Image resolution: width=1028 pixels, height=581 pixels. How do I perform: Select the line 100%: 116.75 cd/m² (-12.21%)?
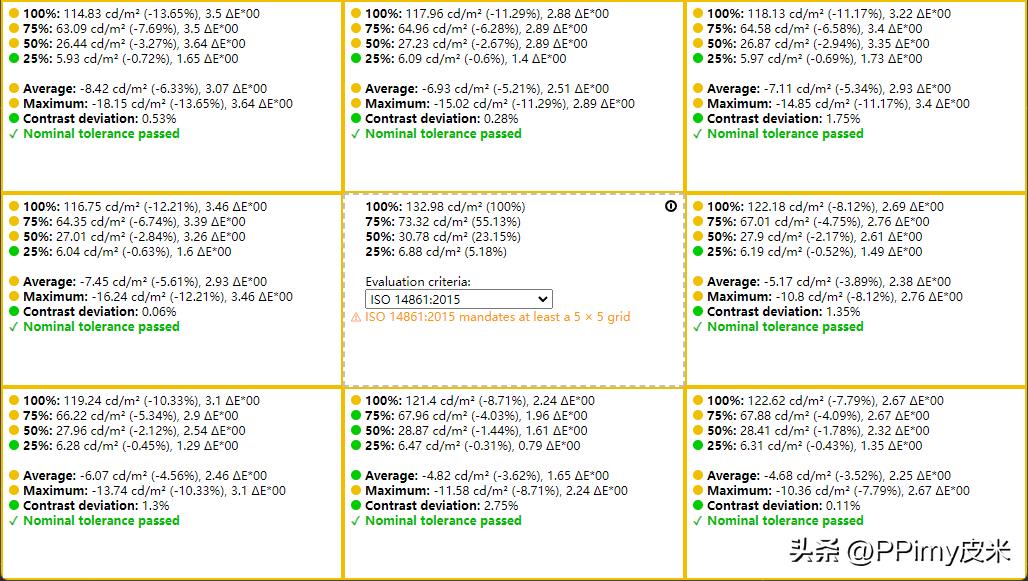pyautogui.click(x=145, y=207)
